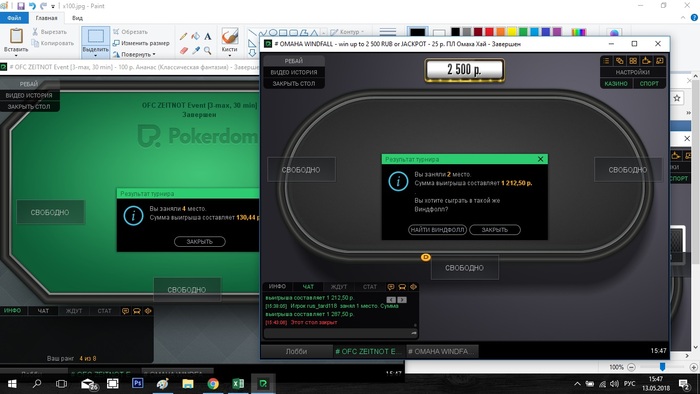Pick the red color swatch in Paint
Image resolution: width=700 pixels, height=394 pixels.
(489, 32)
